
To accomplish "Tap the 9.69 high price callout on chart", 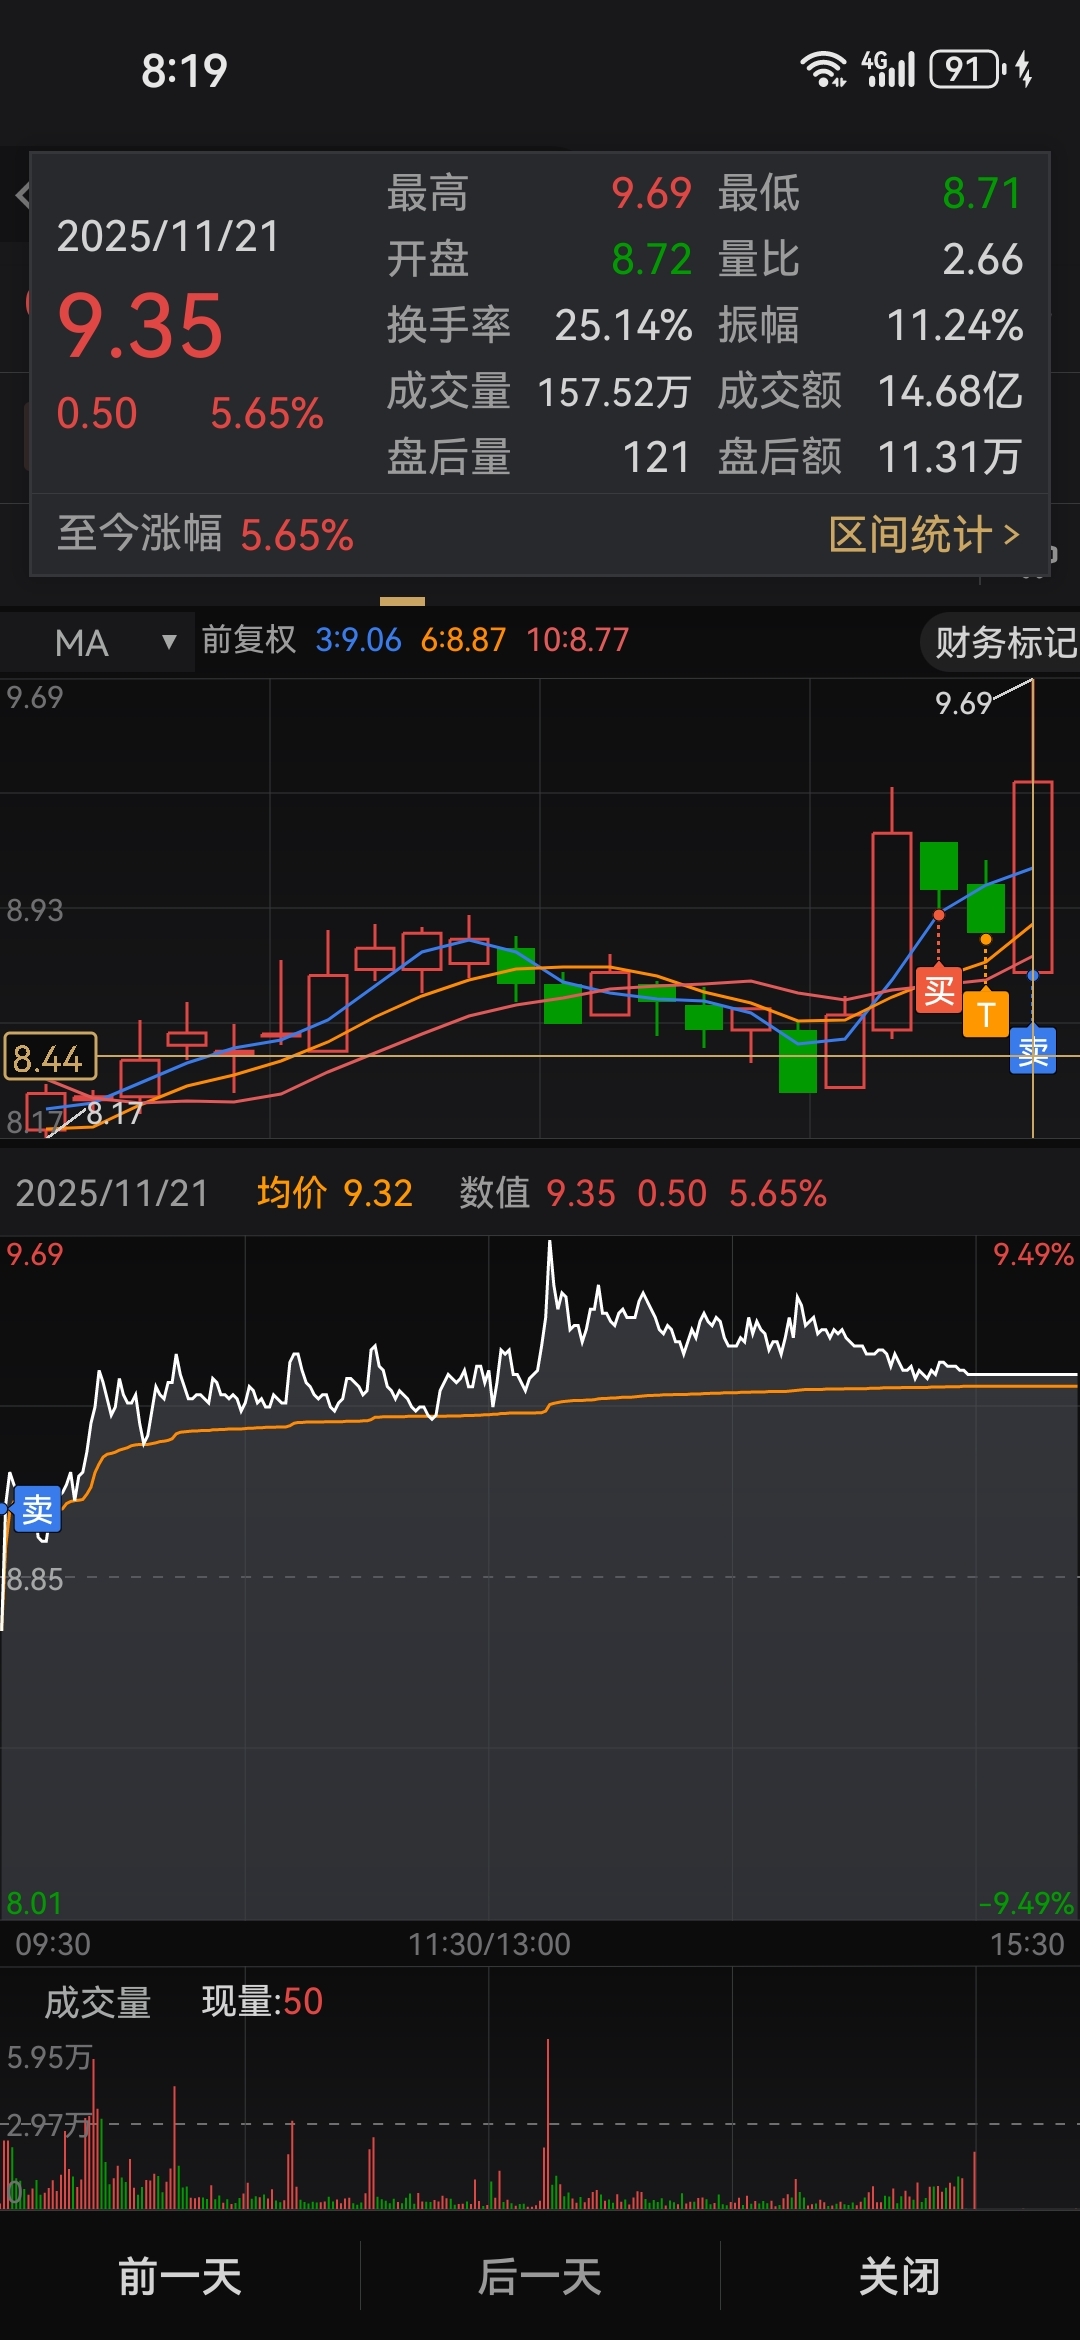I will click(x=963, y=703).
